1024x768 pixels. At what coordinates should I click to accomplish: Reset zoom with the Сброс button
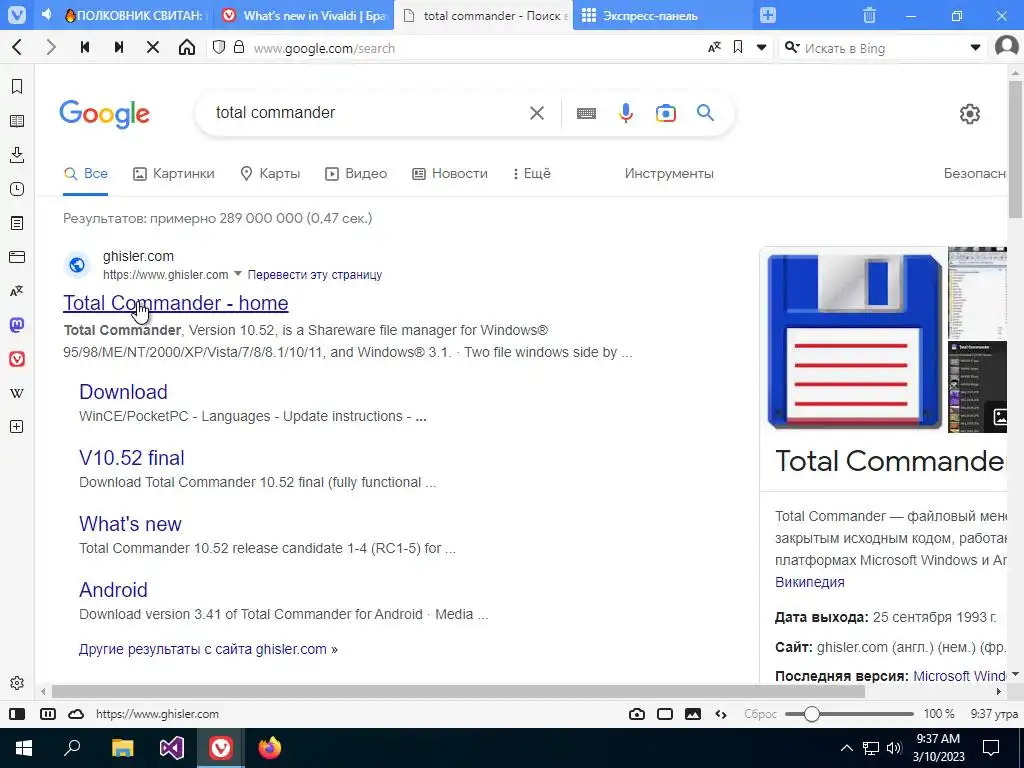760,714
